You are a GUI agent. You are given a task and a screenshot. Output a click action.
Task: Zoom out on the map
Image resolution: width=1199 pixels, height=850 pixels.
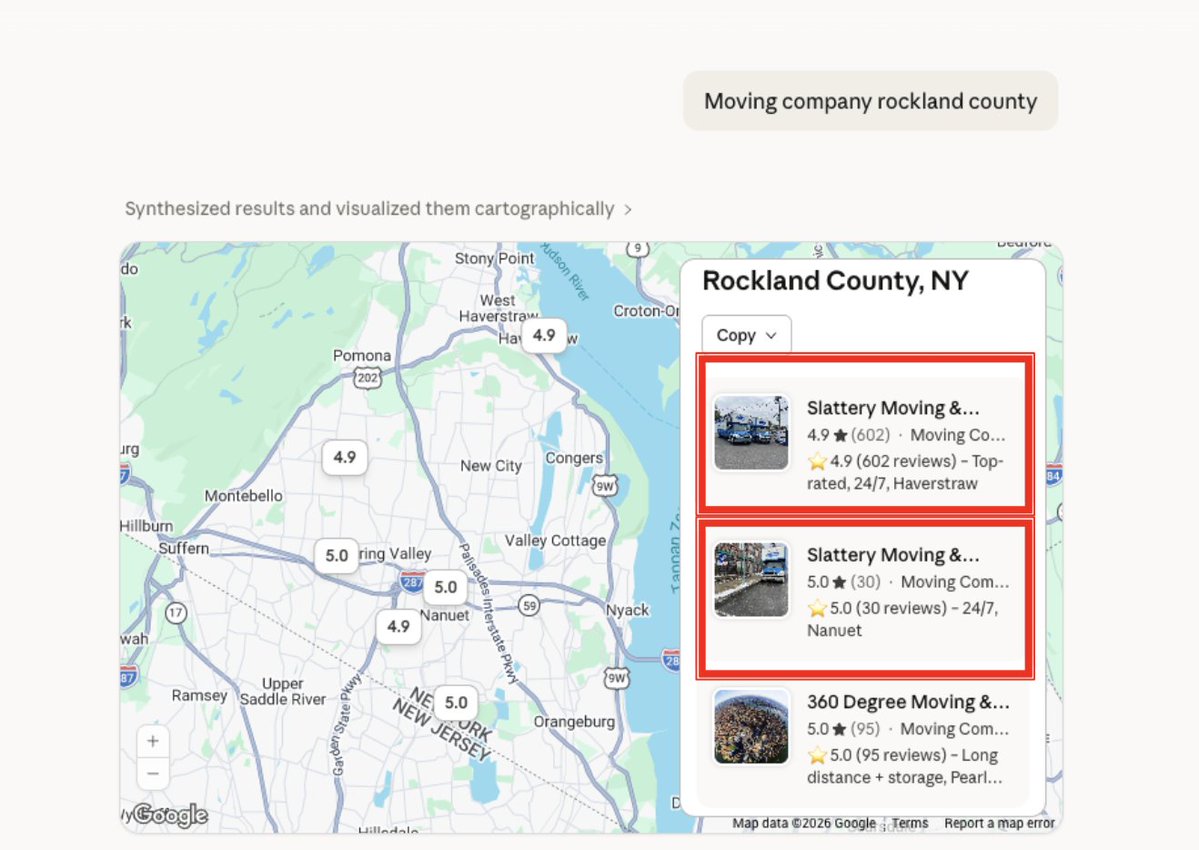point(153,773)
